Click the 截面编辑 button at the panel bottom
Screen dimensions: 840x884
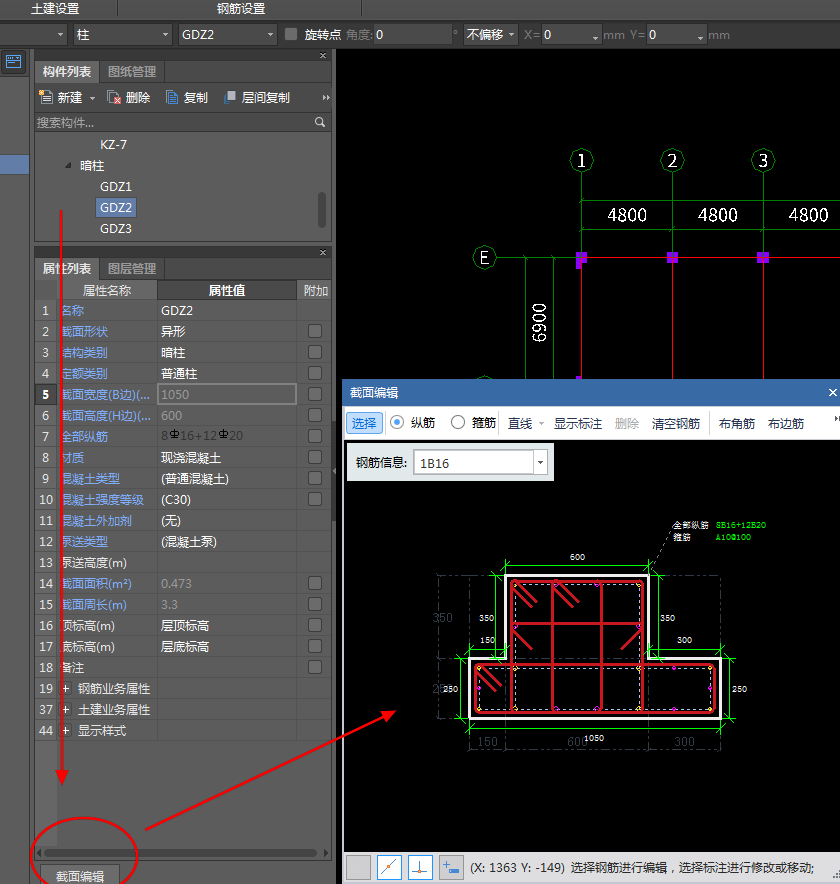tap(79, 876)
